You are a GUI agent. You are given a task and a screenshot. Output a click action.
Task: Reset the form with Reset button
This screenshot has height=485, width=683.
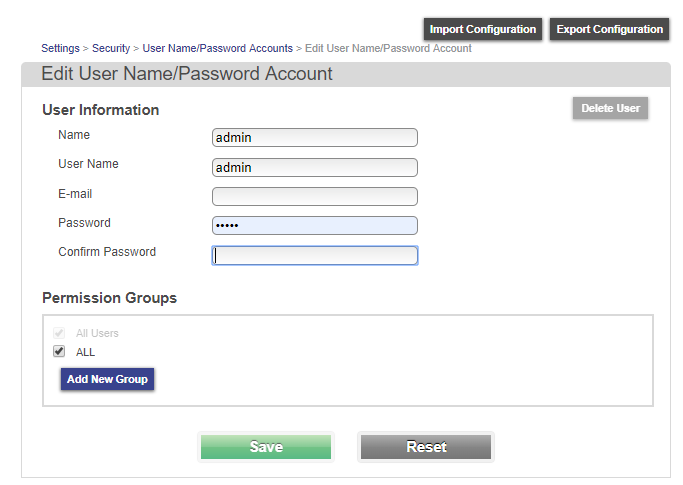pos(426,447)
